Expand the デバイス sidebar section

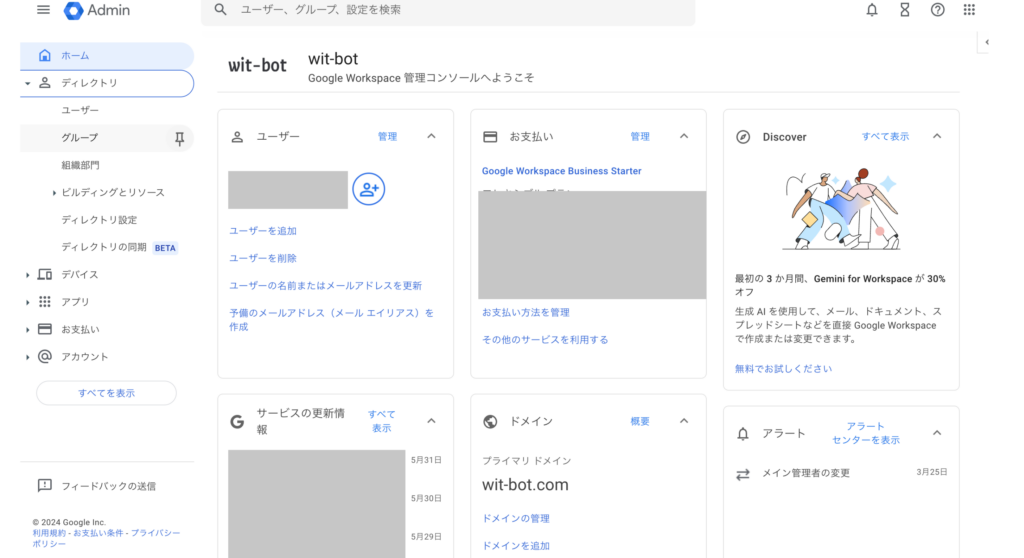[x=28, y=275]
